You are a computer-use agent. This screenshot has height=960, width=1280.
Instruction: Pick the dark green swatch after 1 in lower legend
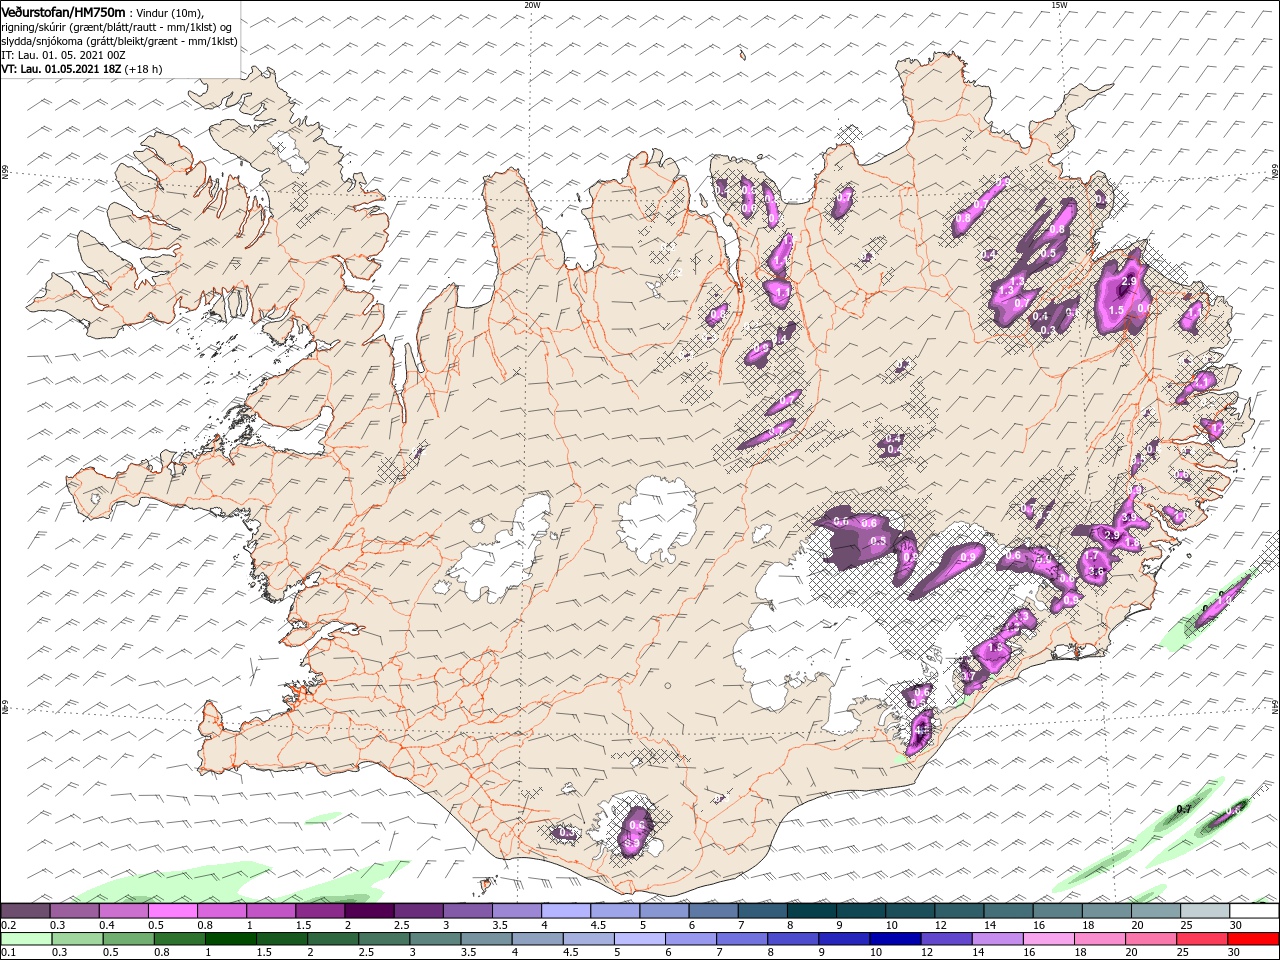pos(231,939)
